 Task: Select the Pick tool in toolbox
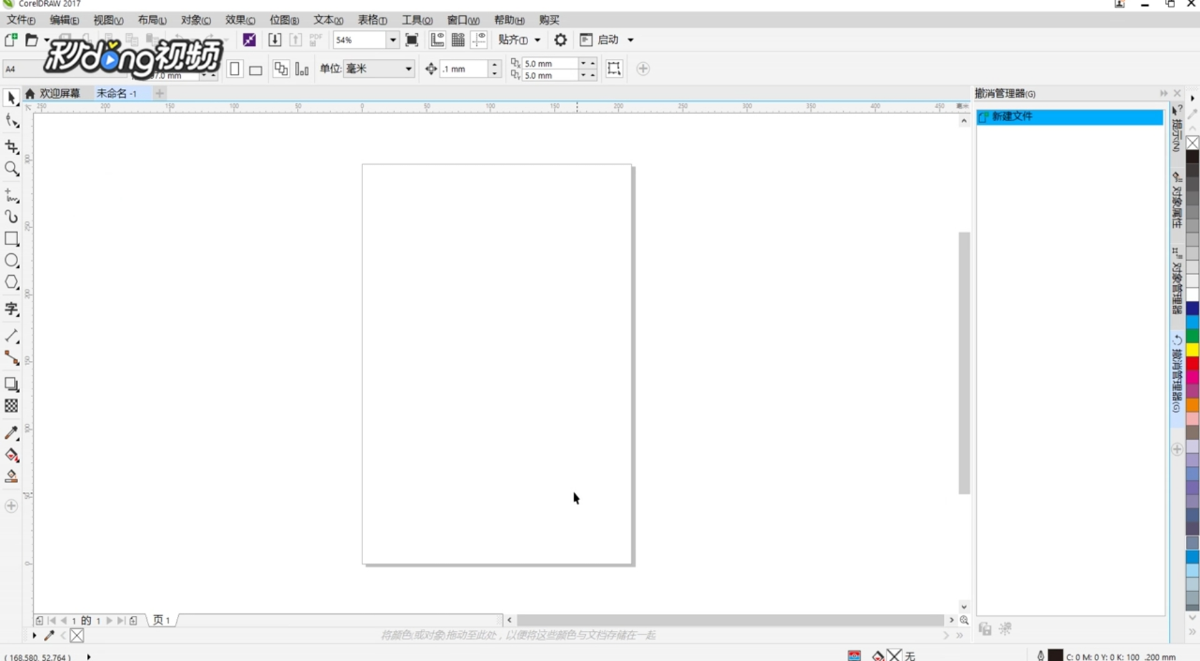11,98
